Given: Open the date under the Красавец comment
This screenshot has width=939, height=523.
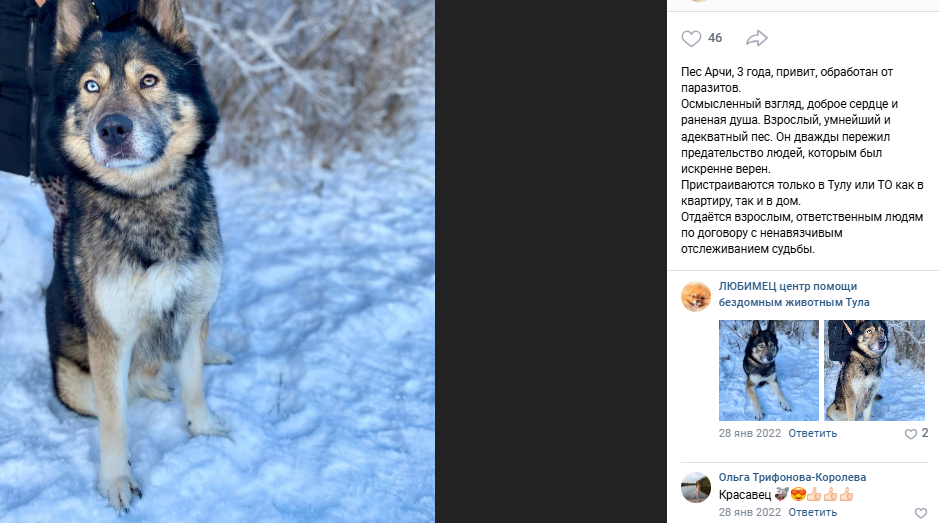Looking at the screenshot, I should [750, 512].
